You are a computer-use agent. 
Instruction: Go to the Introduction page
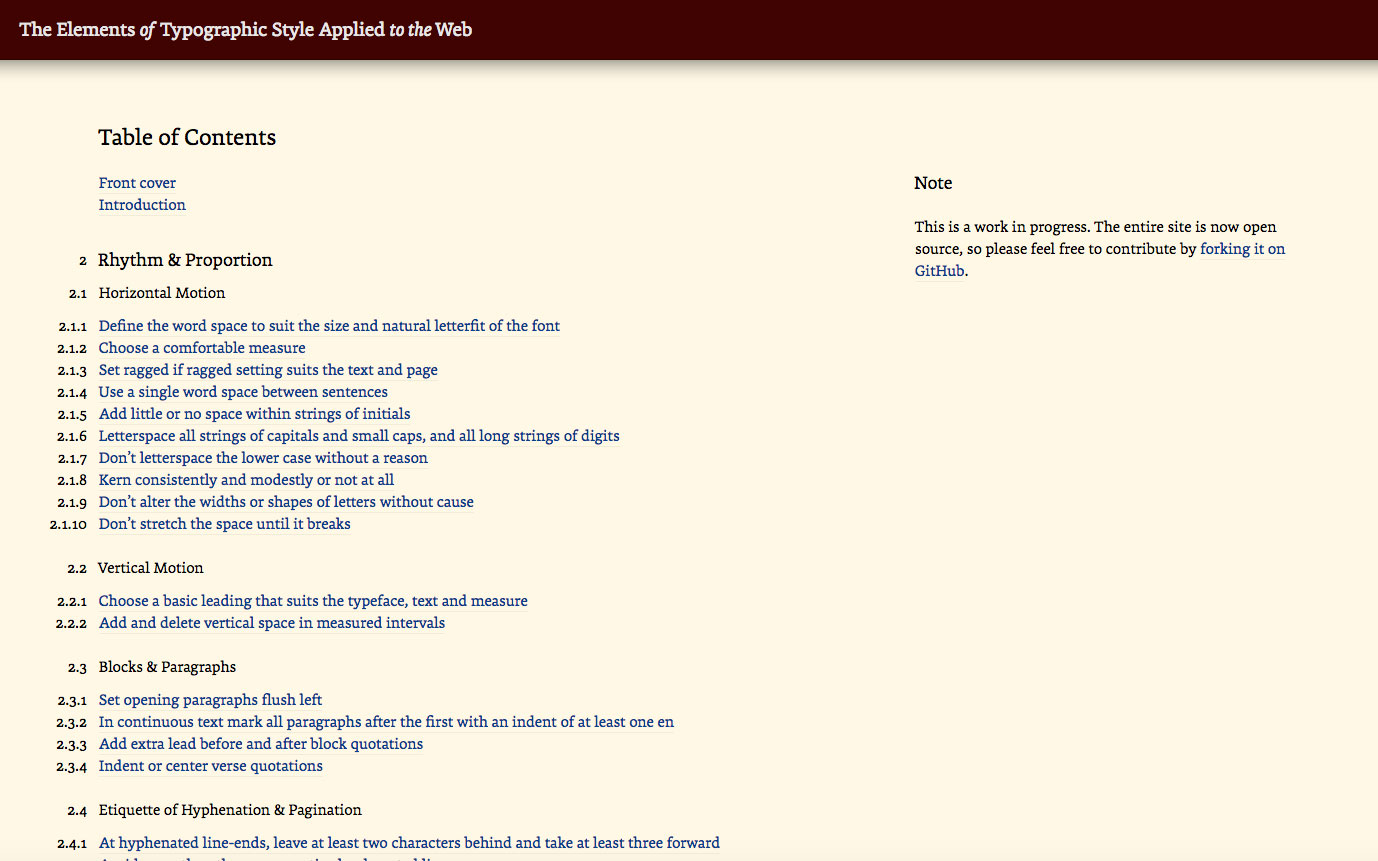point(142,205)
